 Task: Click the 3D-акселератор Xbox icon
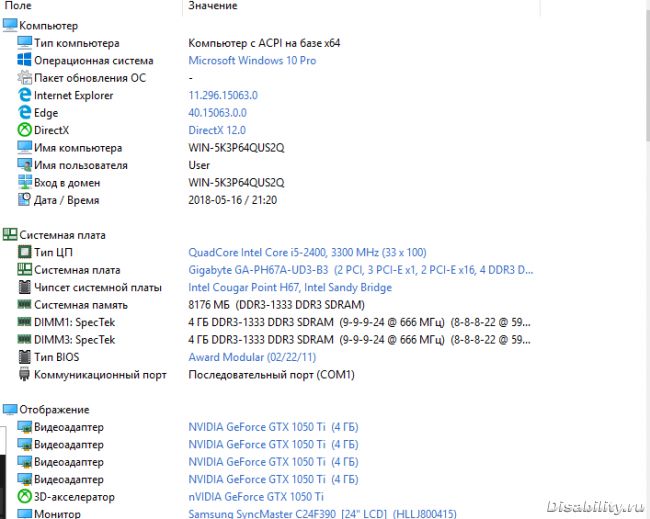pyautogui.click(x=24, y=496)
